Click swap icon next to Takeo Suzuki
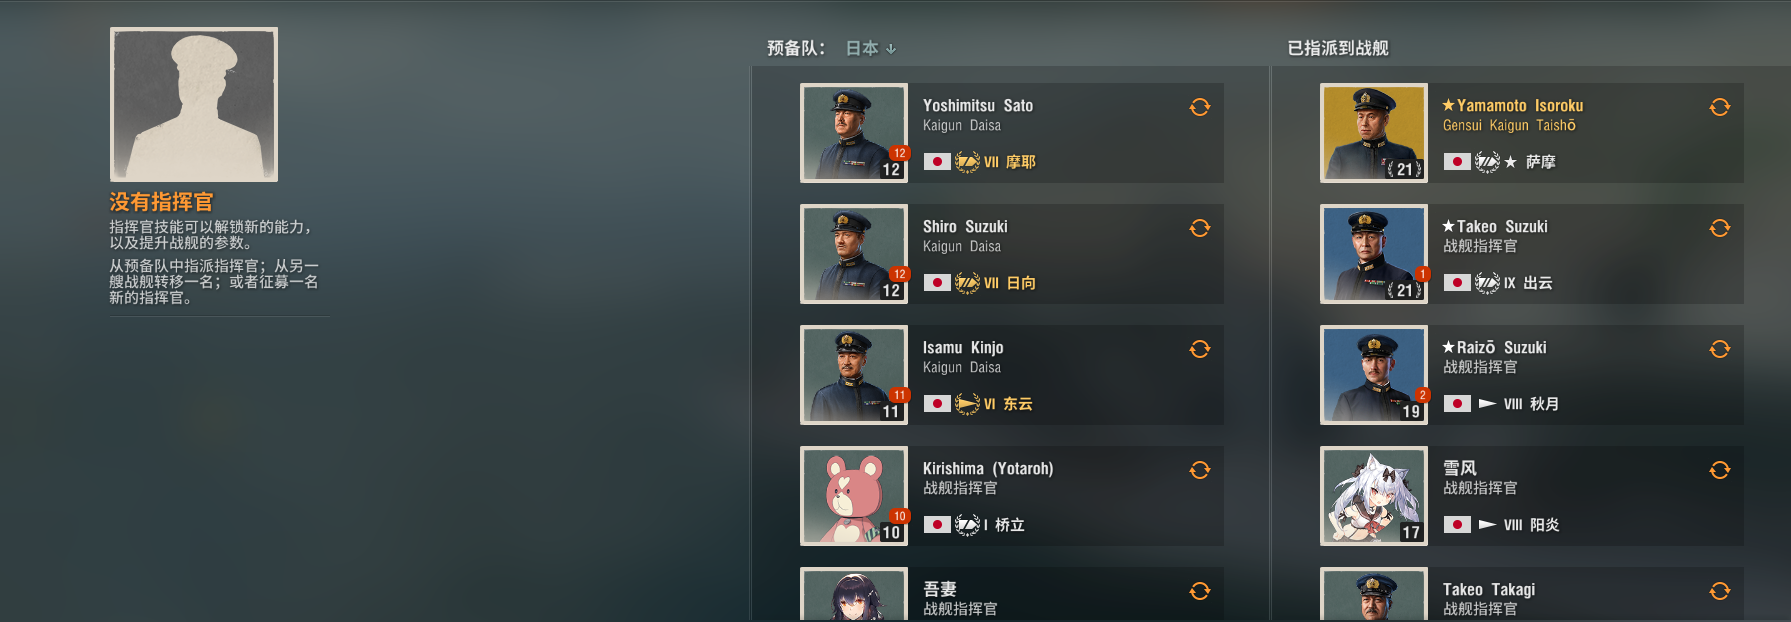 point(1720,228)
